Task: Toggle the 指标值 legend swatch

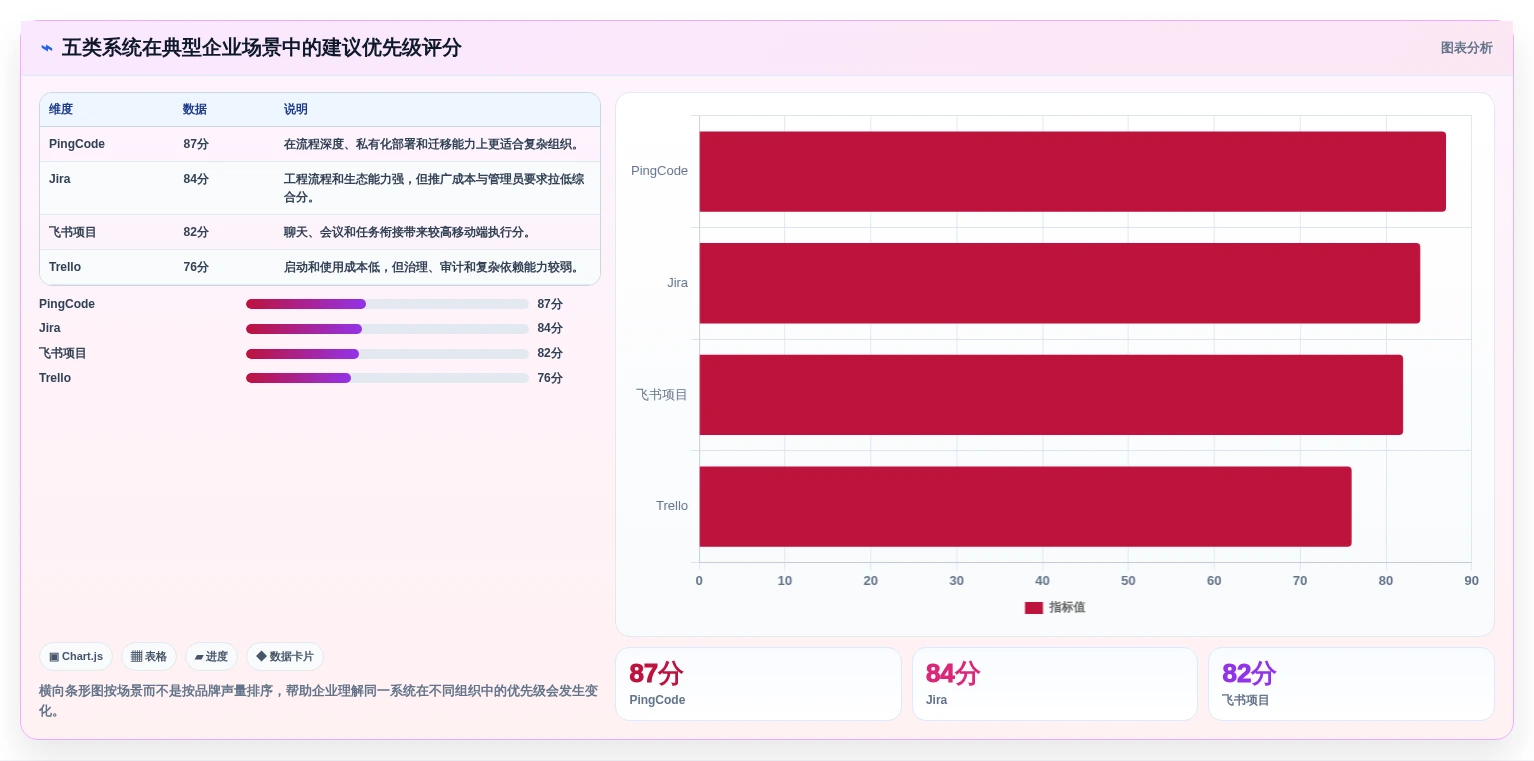Action: tap(1033, 608)
